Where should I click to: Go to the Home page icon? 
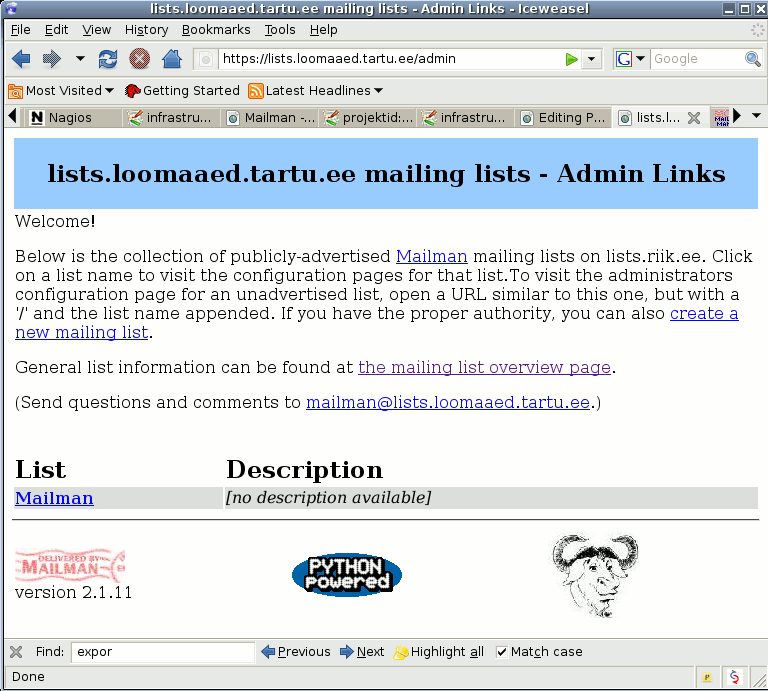(172, 59)
